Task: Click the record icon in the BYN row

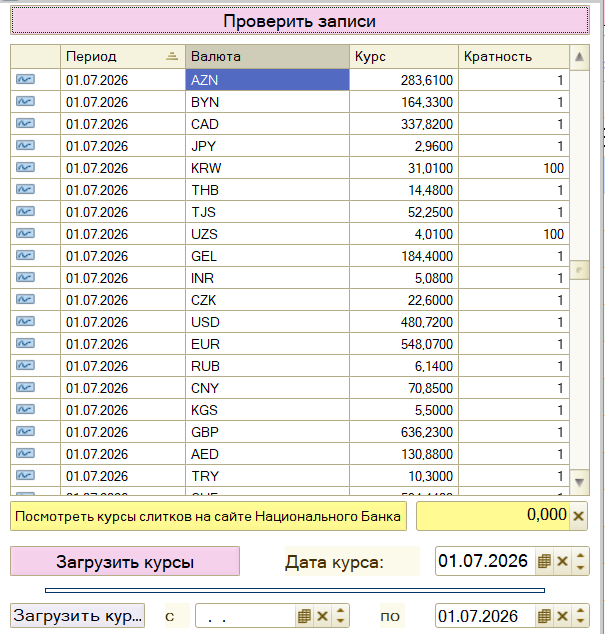Action: click(x=25, y=101)
